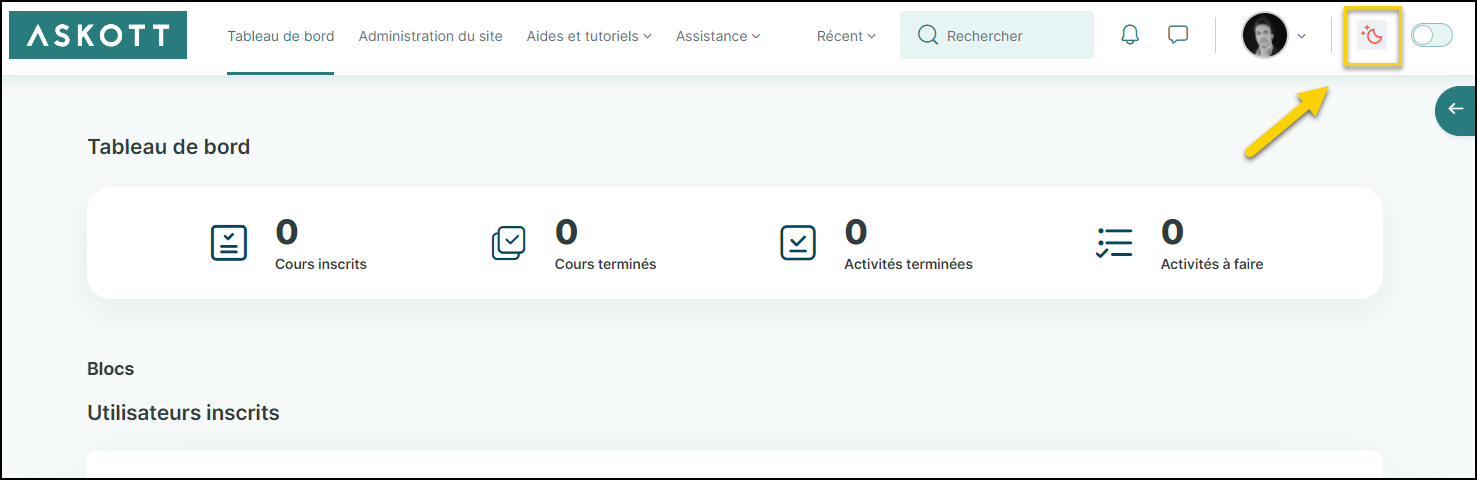Click the user profile avatar
Screen dimensions: 1477x480
click(x=1265, y=36)
